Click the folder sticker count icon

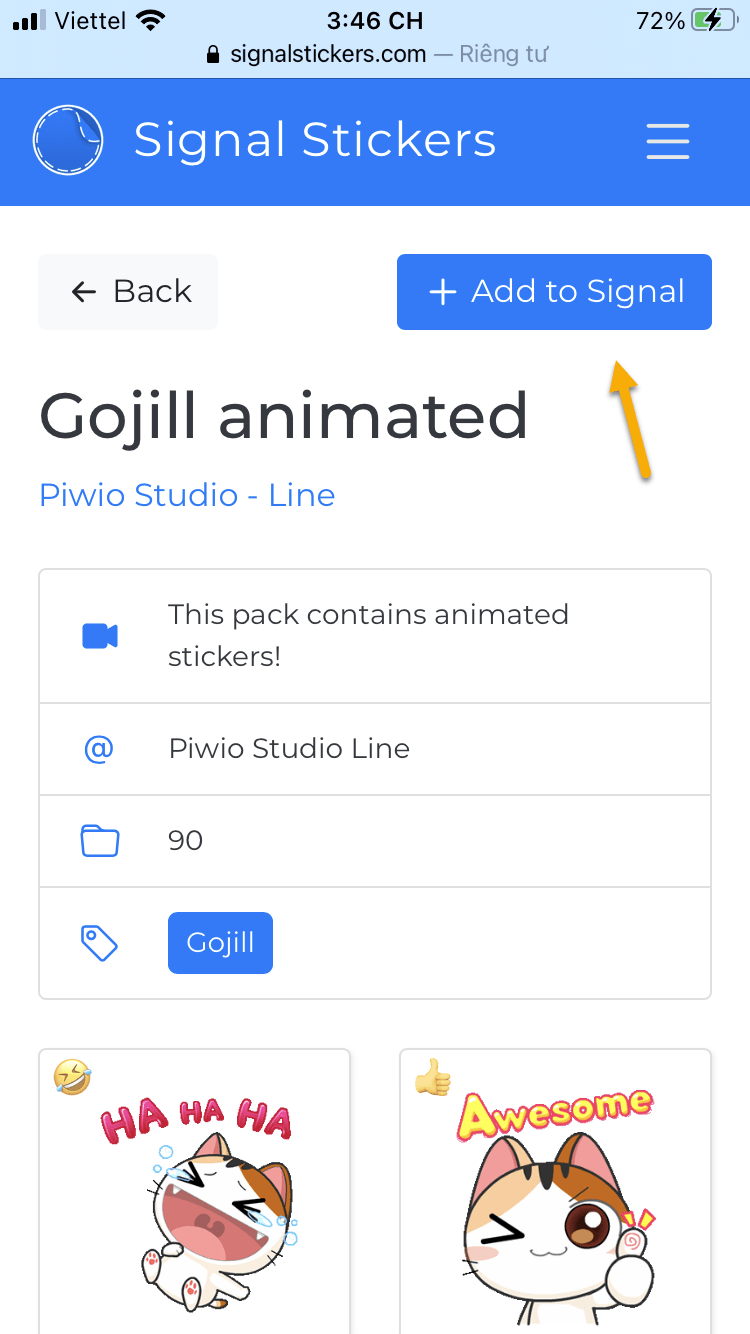click(99, 841)
